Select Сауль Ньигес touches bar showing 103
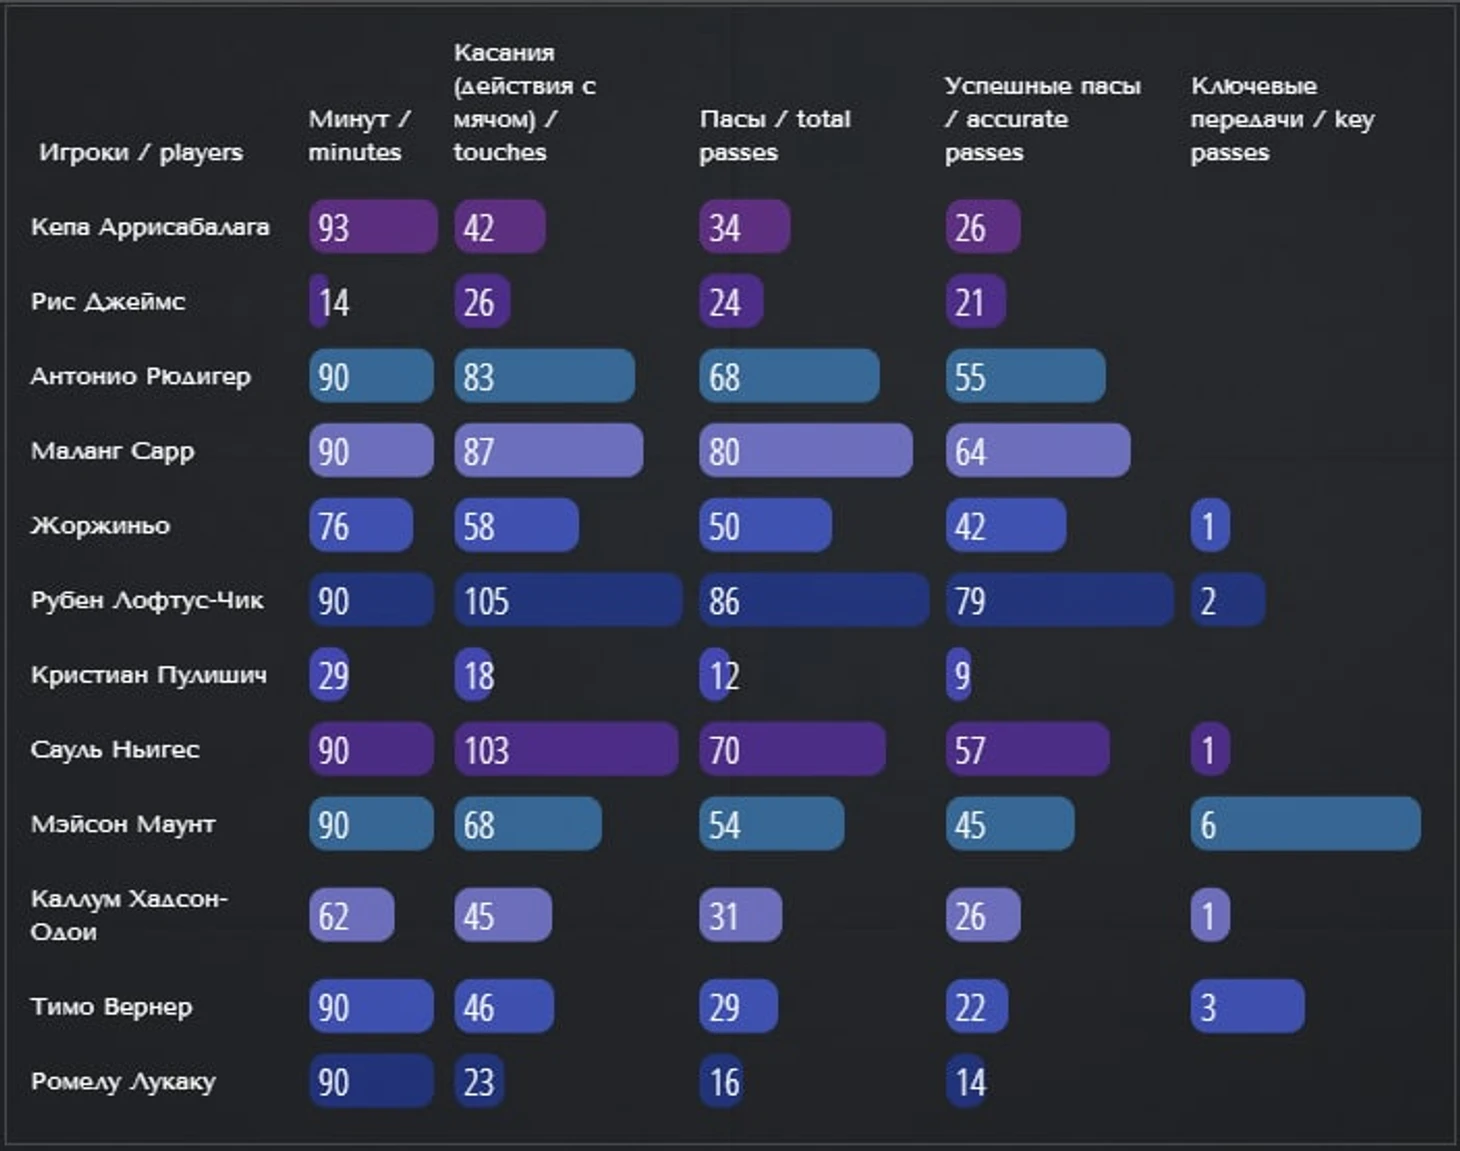 point(566,749)
